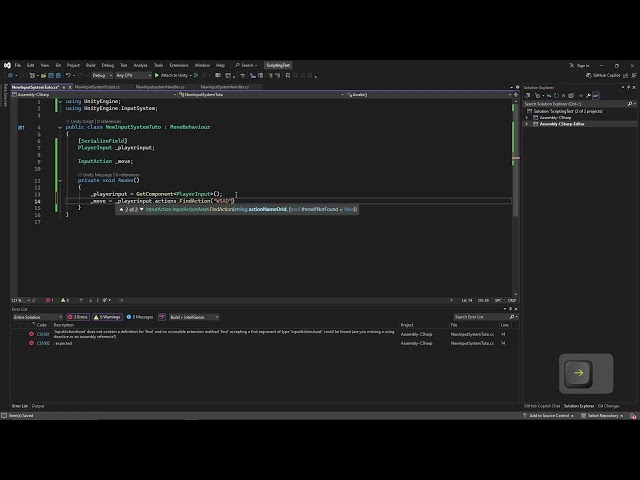Image resolution: width=640 pixels, height=480 pixels.
Task: Click Add to Source Control
Action: pyautogui.click(x=549, y=416)
